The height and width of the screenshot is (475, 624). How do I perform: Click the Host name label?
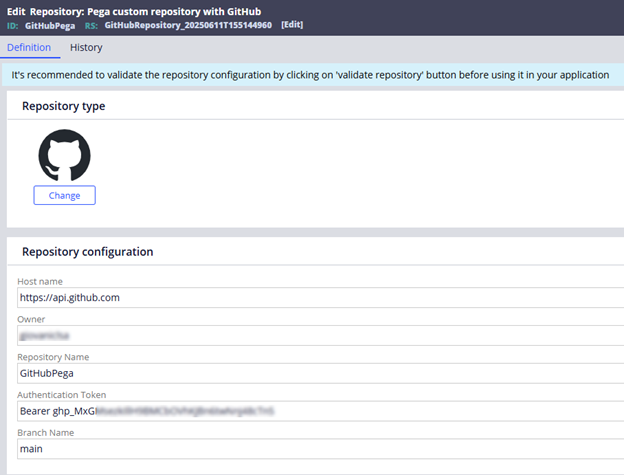click(40, 281)
